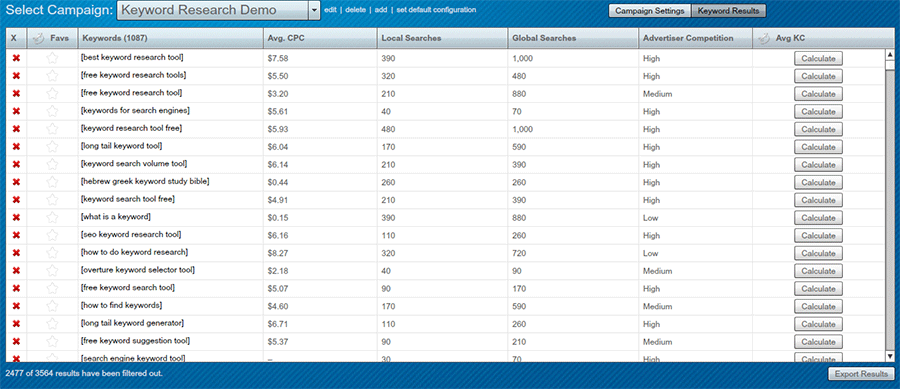Delete the hebrew greek keyword study bible row
This screenshot has width=900, height=389.
(x=16, y=182)
